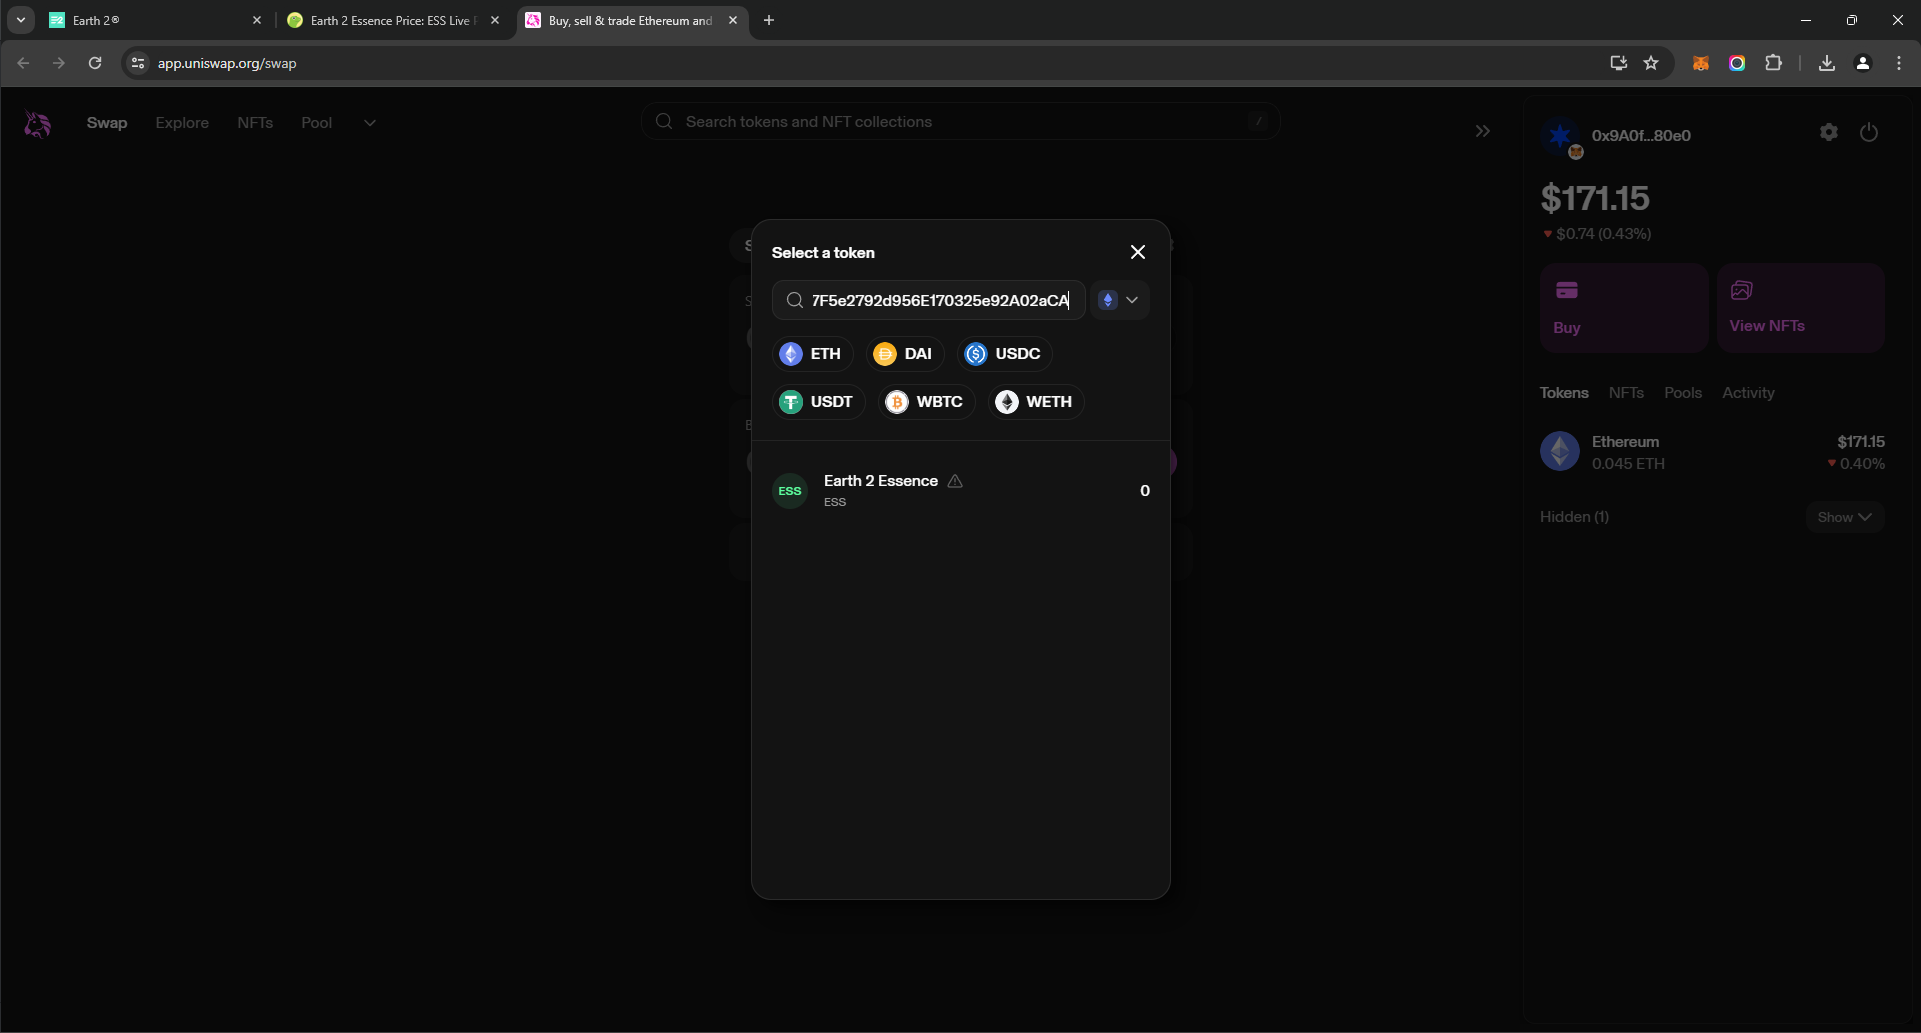Open the tab search dropdown arrow
Viewport: 1921px width, 1033px height.
pyautogui.click(x=20, y=20)
